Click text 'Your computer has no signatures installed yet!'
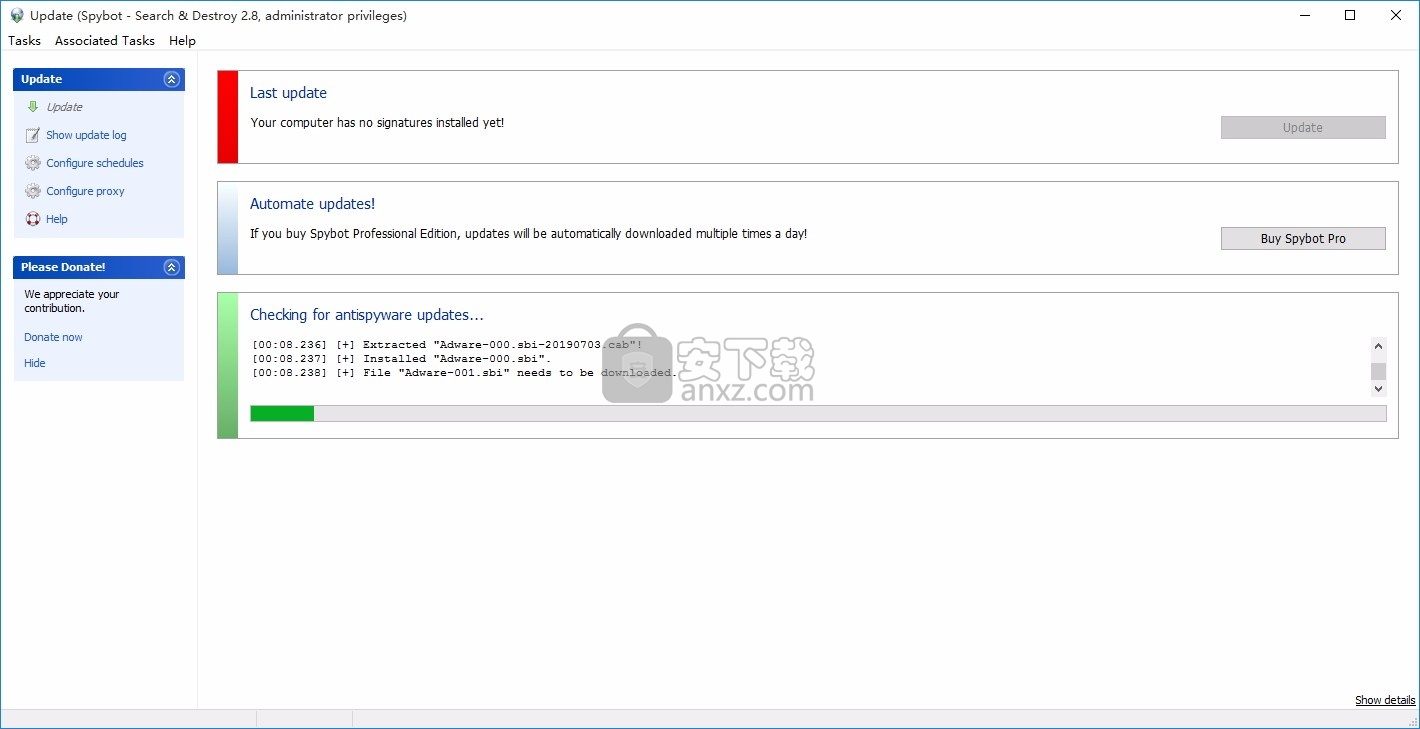This screenshot has height=729, width=1420. 377,122
